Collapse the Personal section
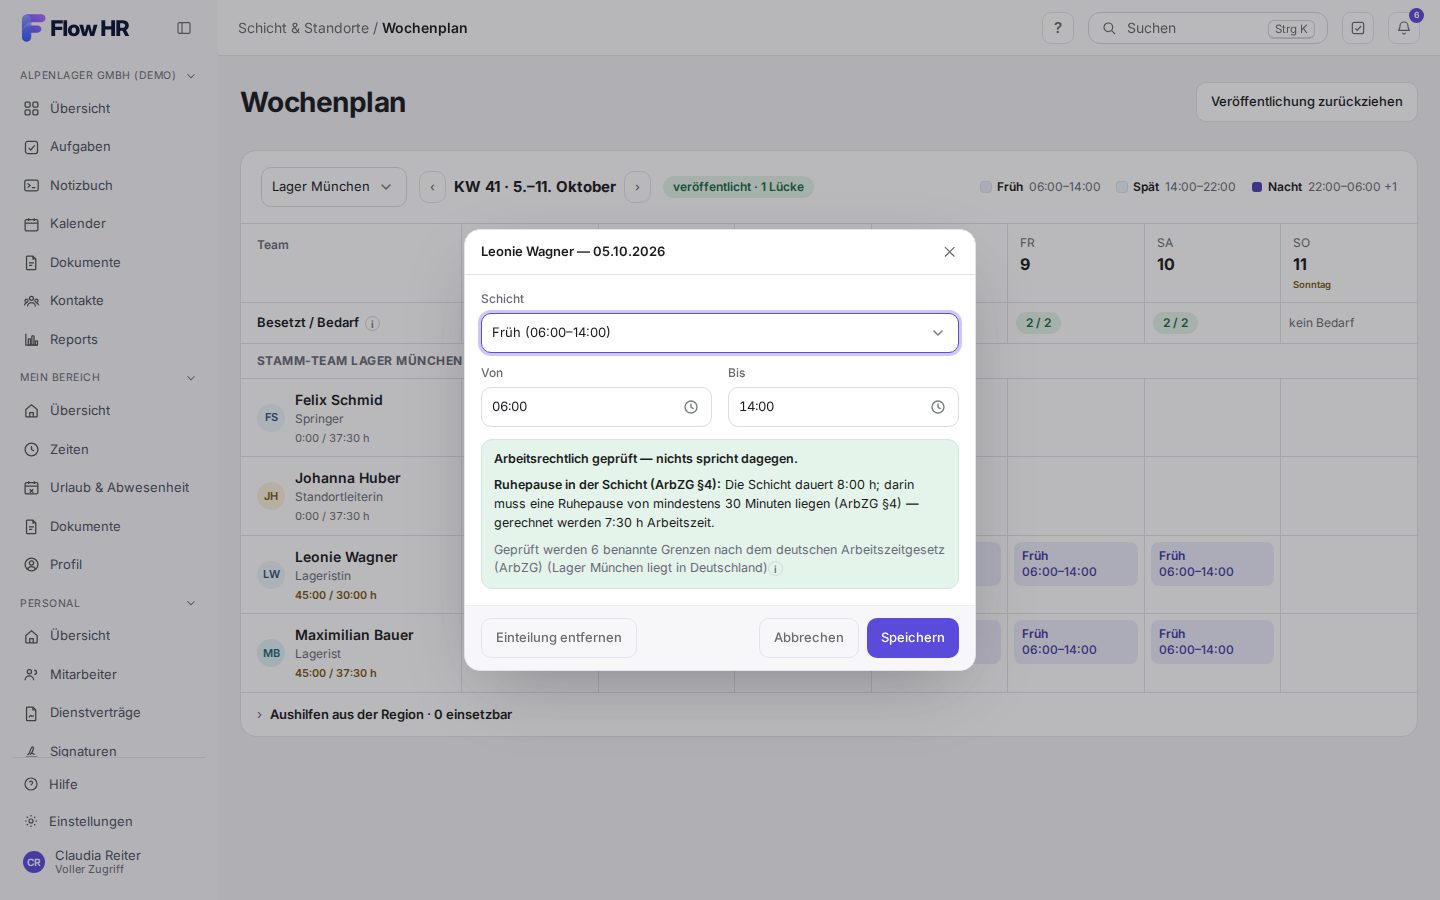 (x=108, y=603)
